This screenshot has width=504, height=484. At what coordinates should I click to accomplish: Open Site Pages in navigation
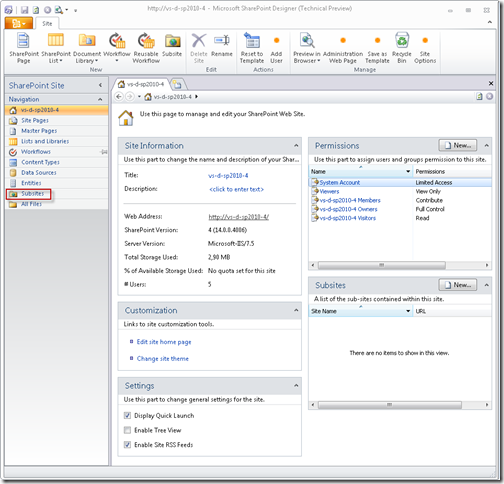(x=57, y=120)
